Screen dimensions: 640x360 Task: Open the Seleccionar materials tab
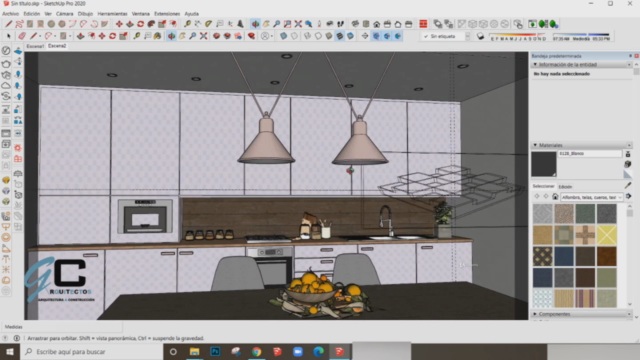coord(543,186)
